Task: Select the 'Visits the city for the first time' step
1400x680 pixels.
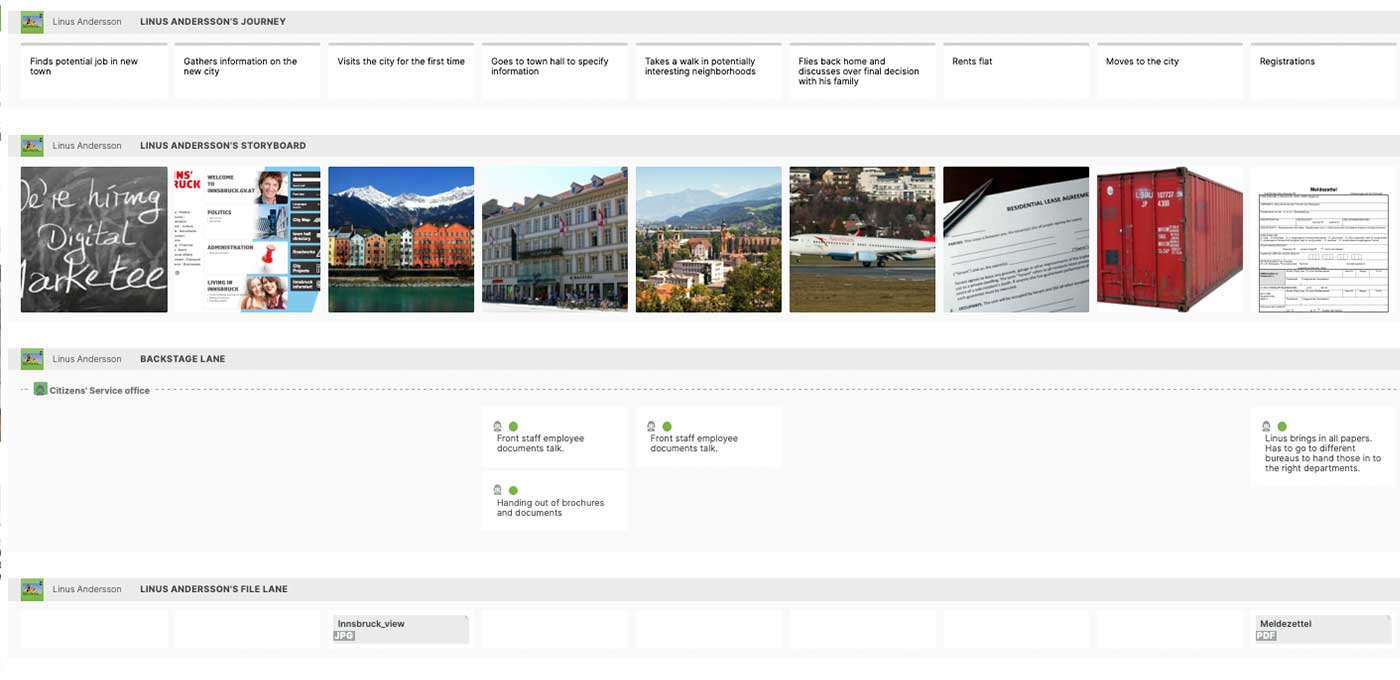Action: click(401, 71)
